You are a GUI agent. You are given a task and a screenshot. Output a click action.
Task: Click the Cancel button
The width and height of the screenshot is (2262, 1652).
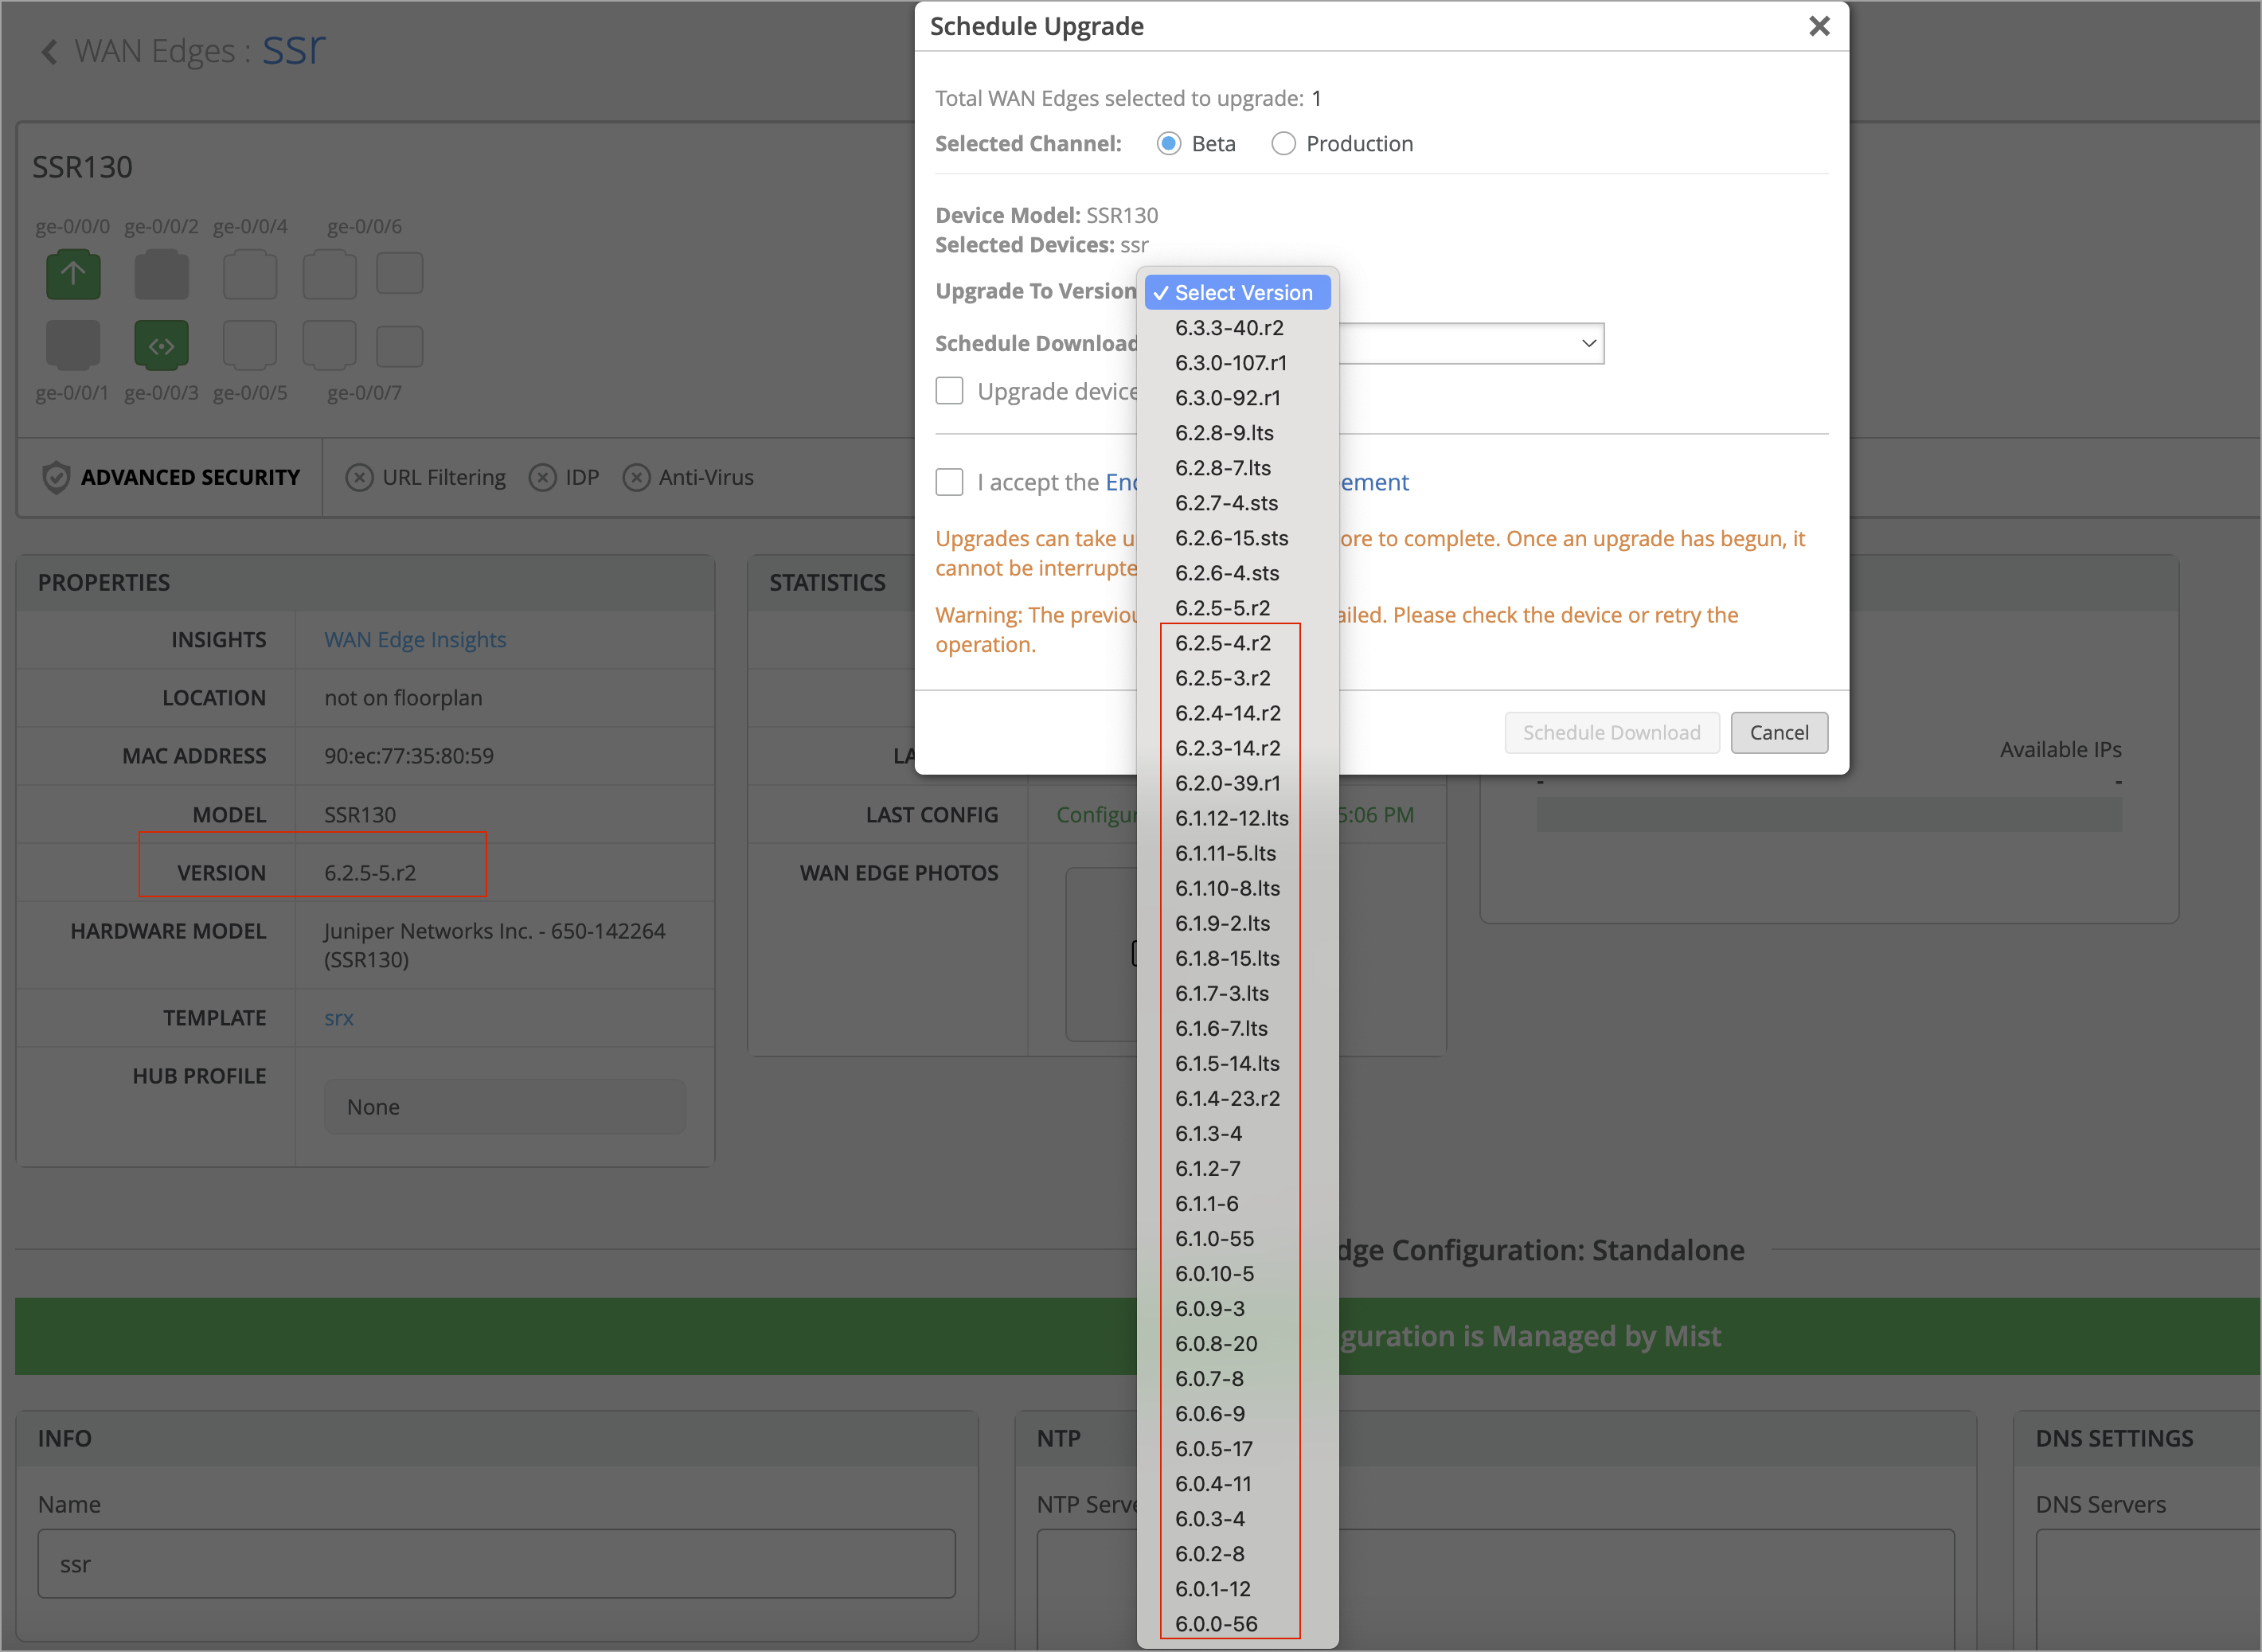[1778, 733]
